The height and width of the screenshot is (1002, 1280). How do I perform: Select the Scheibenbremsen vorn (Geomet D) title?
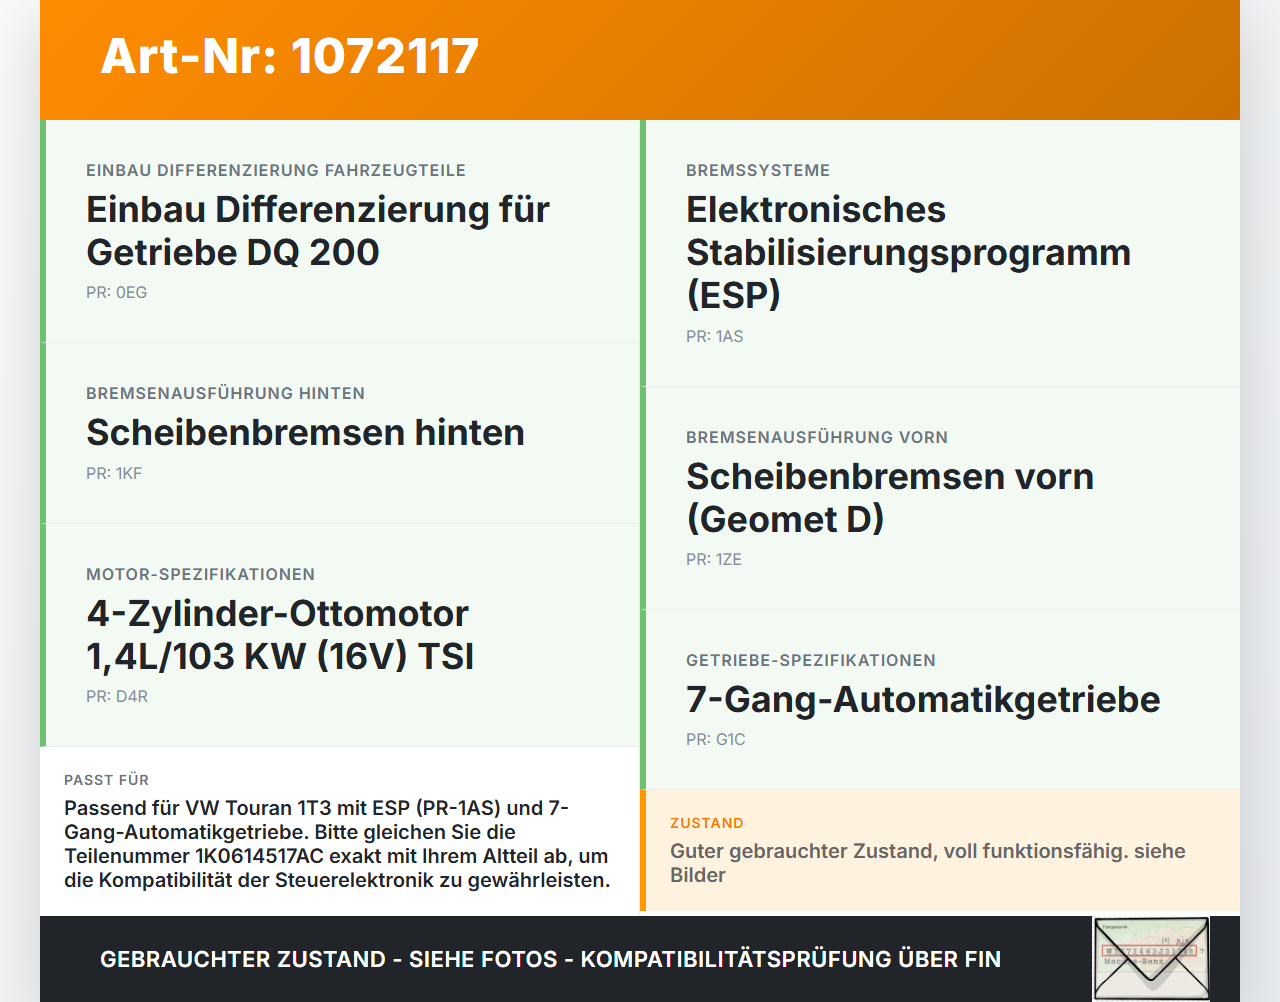(890, 498)
